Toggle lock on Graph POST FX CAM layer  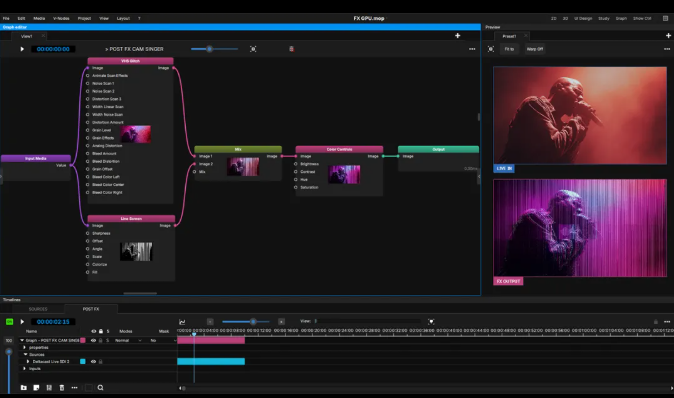pos(101,340)
